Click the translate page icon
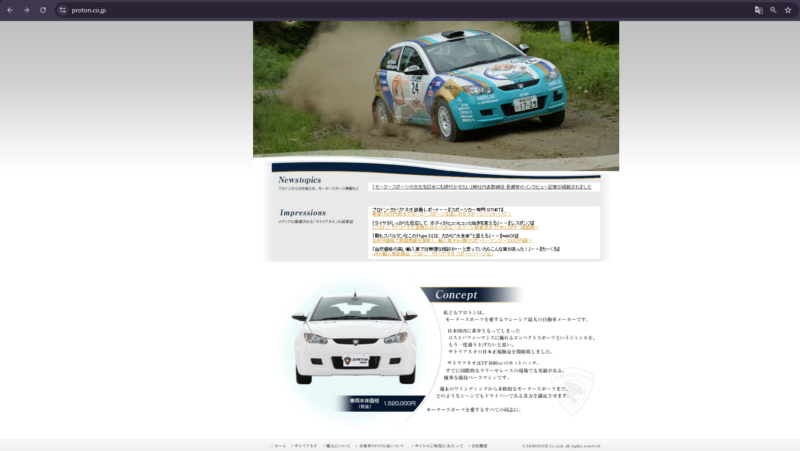The height and width of the screenshot is (451, 800). point(758,9)
